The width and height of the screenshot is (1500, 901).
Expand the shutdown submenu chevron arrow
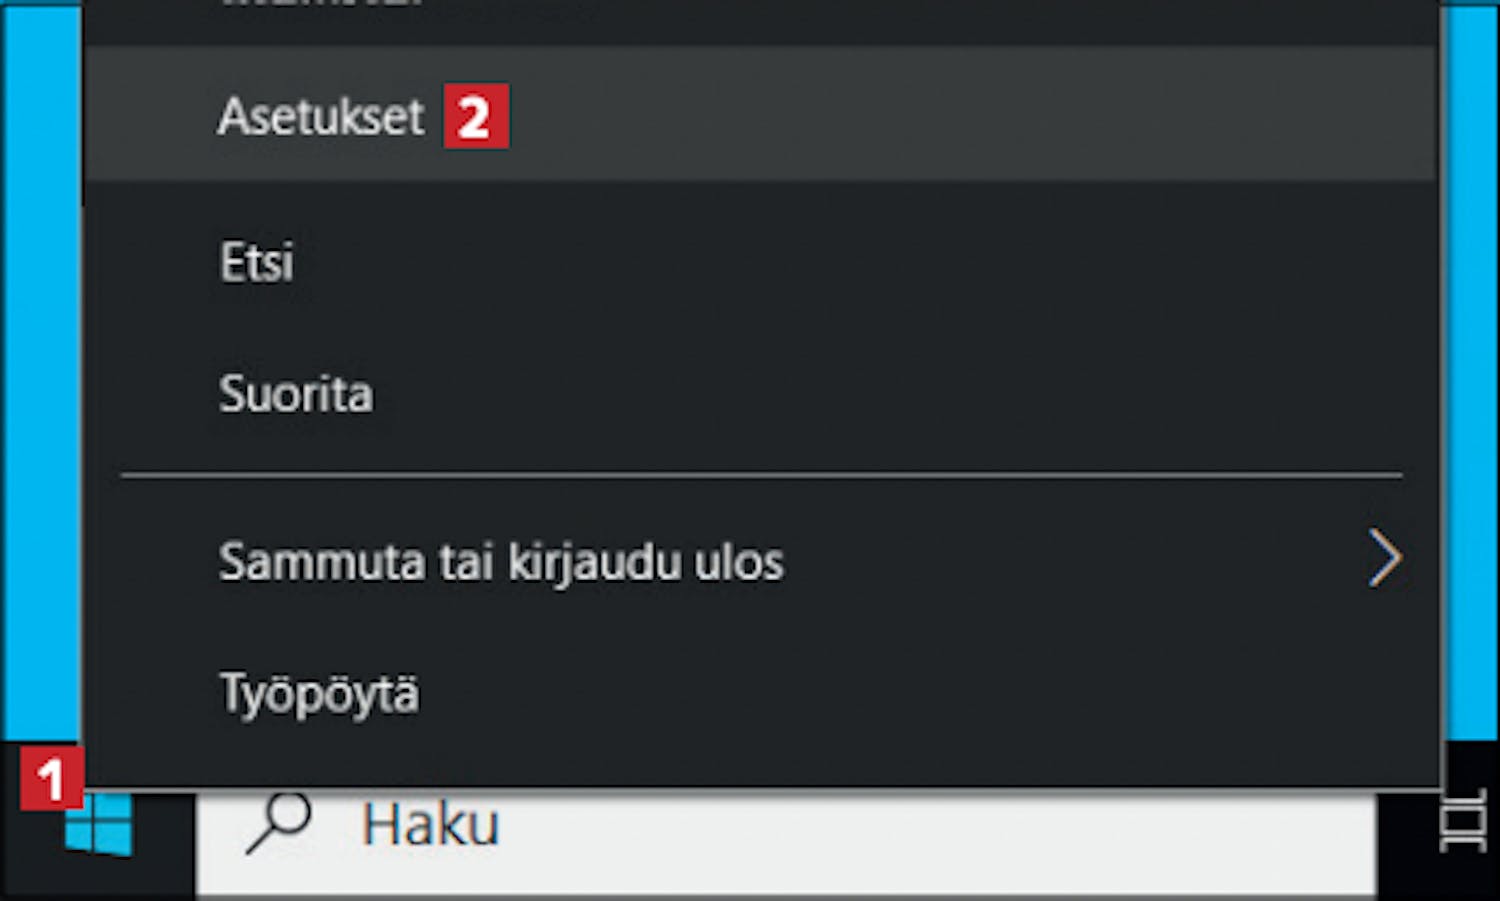1385,559
